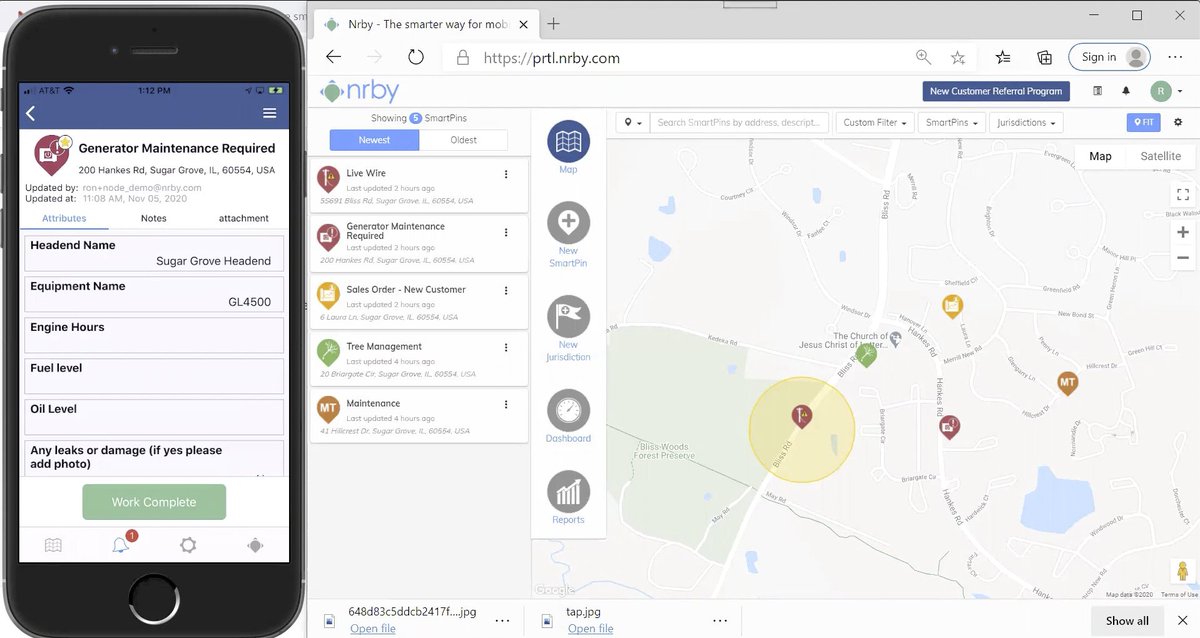The image size is (1200, 638).
Task: Select phone Notes tab
Action: [154, 218]
